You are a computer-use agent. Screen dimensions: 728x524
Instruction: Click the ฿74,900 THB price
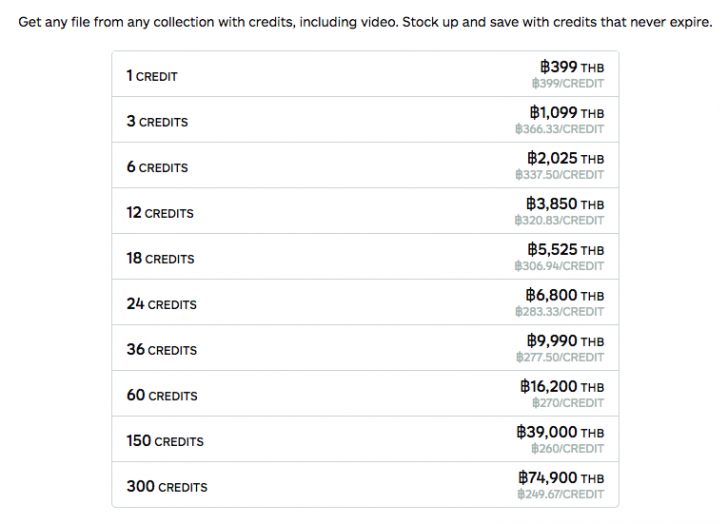pos(561,477)
